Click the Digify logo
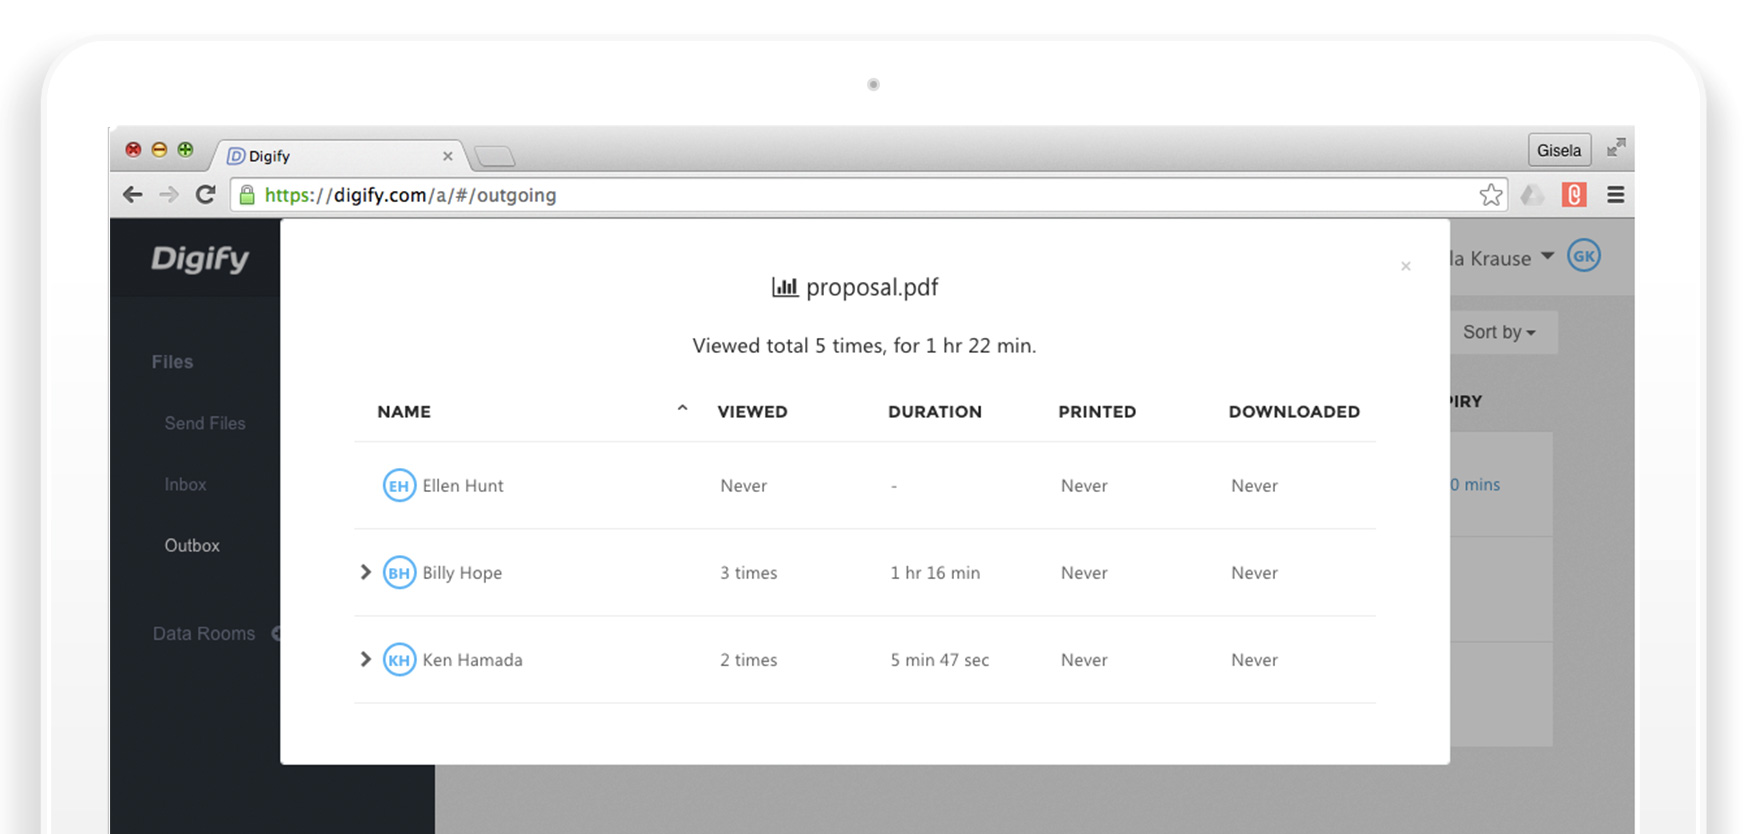This screenshot has height=834, width=1761. 200,259
